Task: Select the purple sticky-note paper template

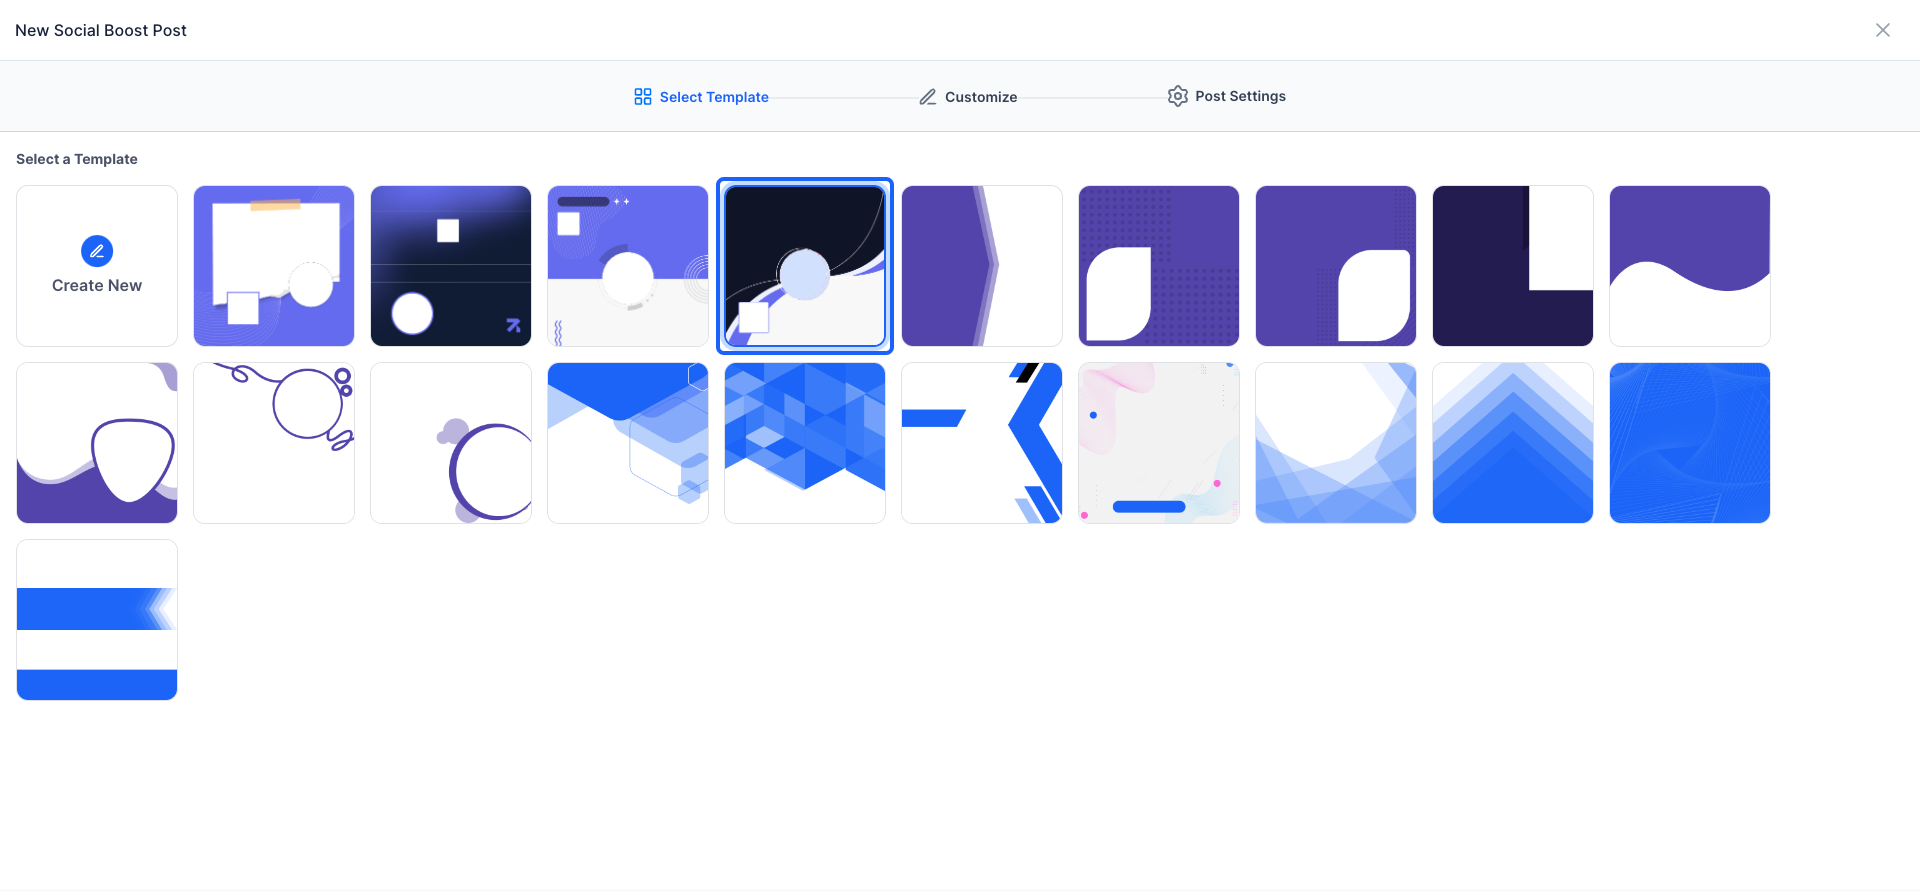Action: 274,266
